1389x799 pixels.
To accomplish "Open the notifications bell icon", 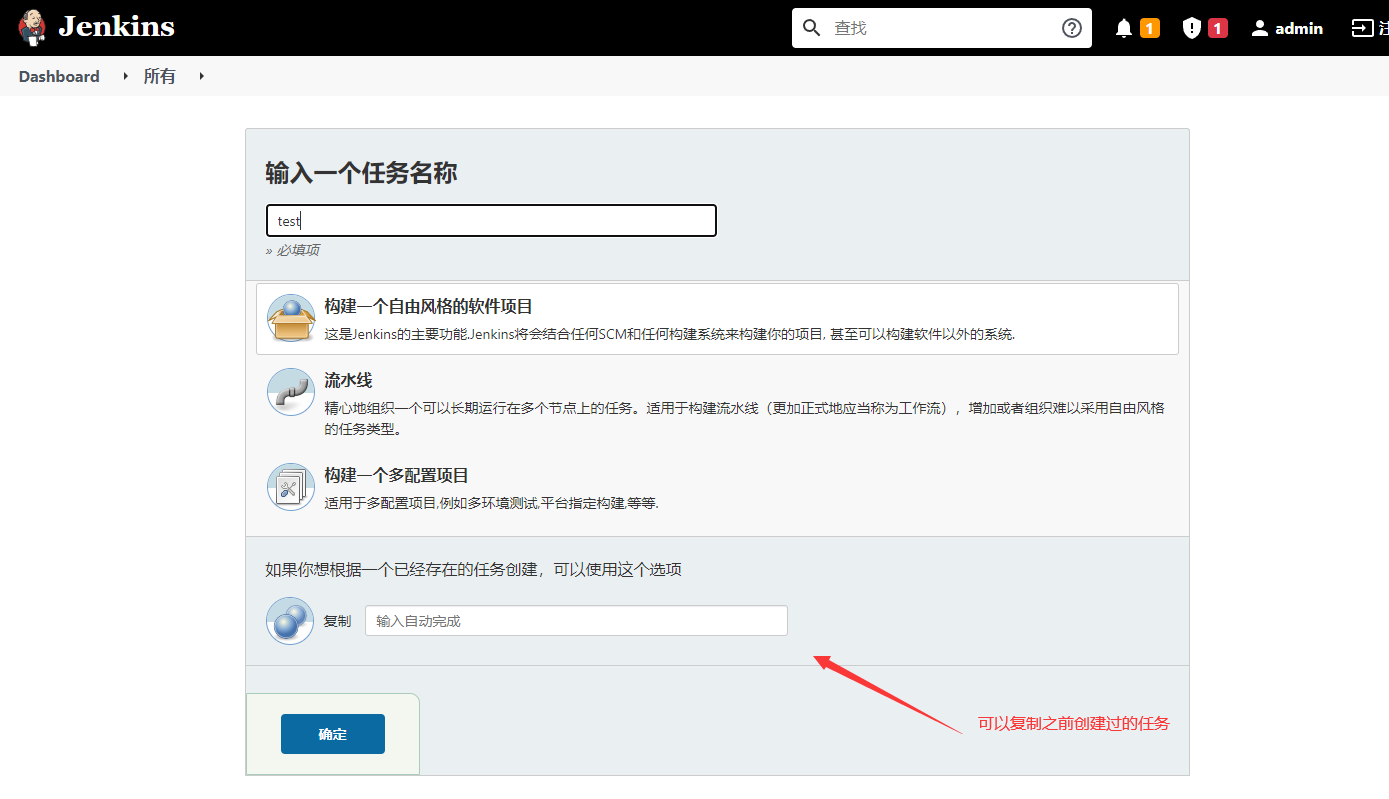I will [x=1124, y=28].
